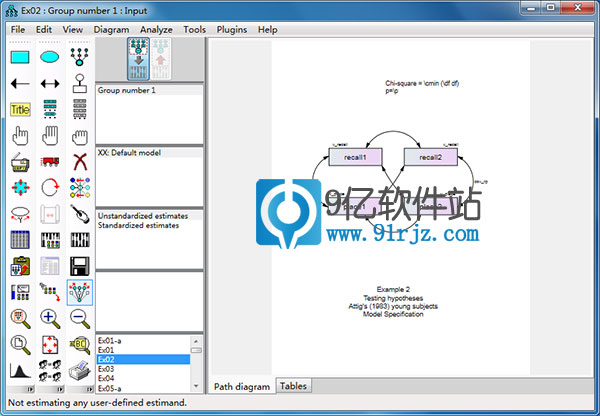Run the calculate estimates tool
The width and height of the screenshot is (600, 416).
[x=80, y=240]
